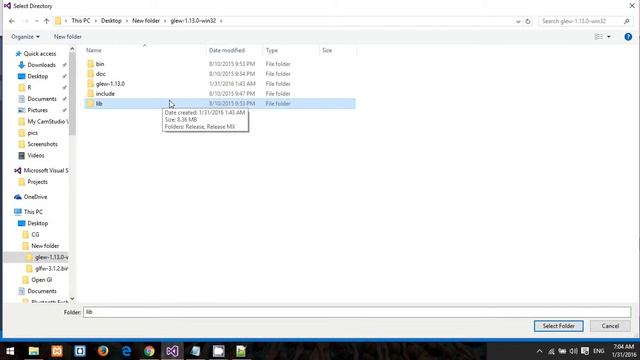Go up one folder level

click(x=47, y=21)
